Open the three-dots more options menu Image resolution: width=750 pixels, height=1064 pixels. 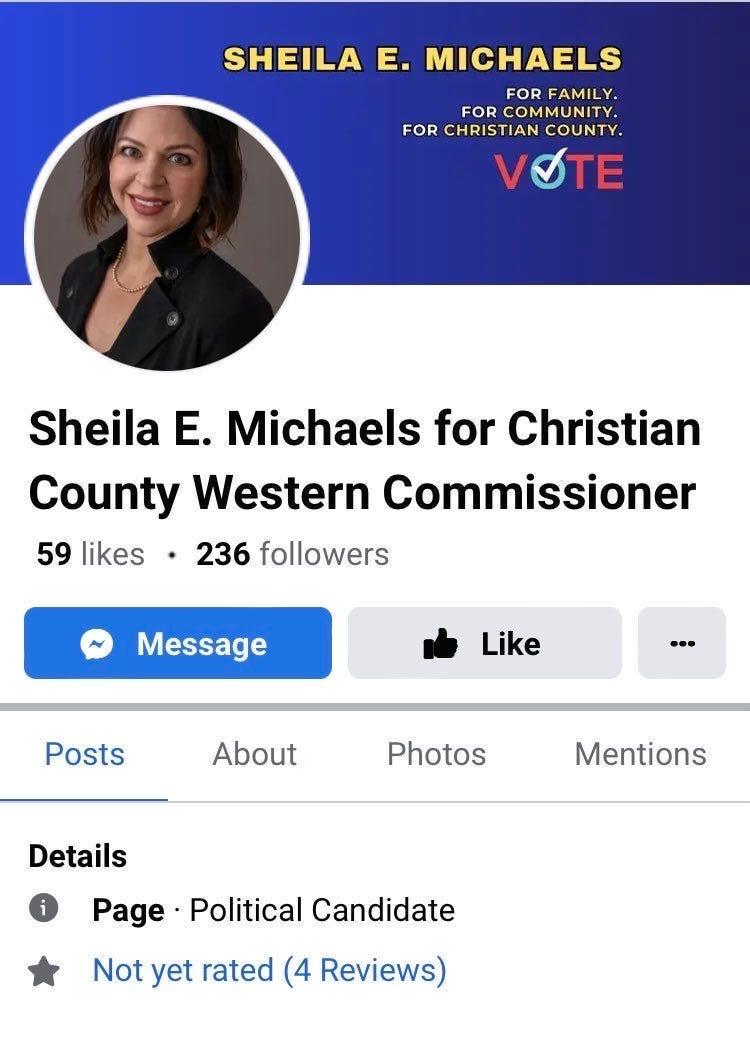(681, 643)
